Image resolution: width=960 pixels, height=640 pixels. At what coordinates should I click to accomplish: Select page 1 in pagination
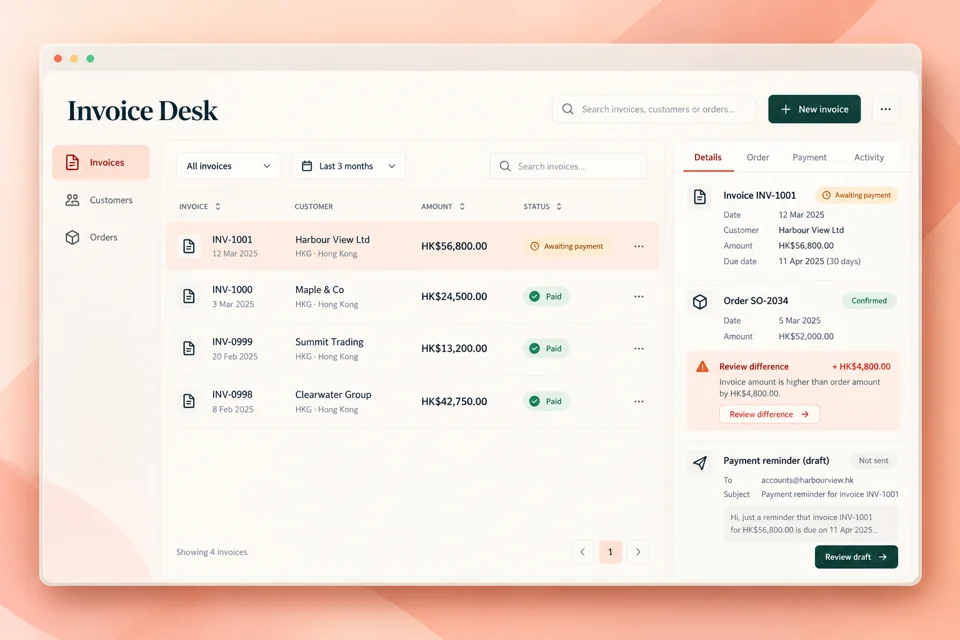[x=610, y=552]
